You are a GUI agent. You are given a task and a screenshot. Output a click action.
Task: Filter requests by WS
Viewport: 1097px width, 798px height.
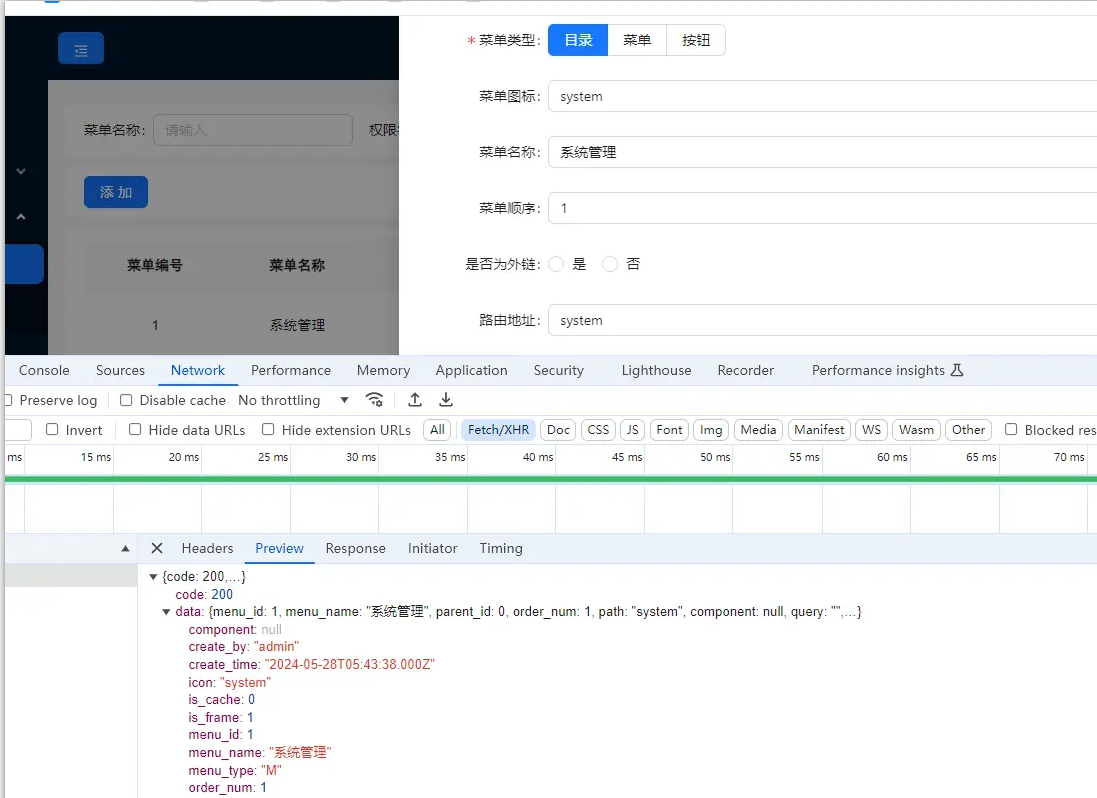[872, 429]
